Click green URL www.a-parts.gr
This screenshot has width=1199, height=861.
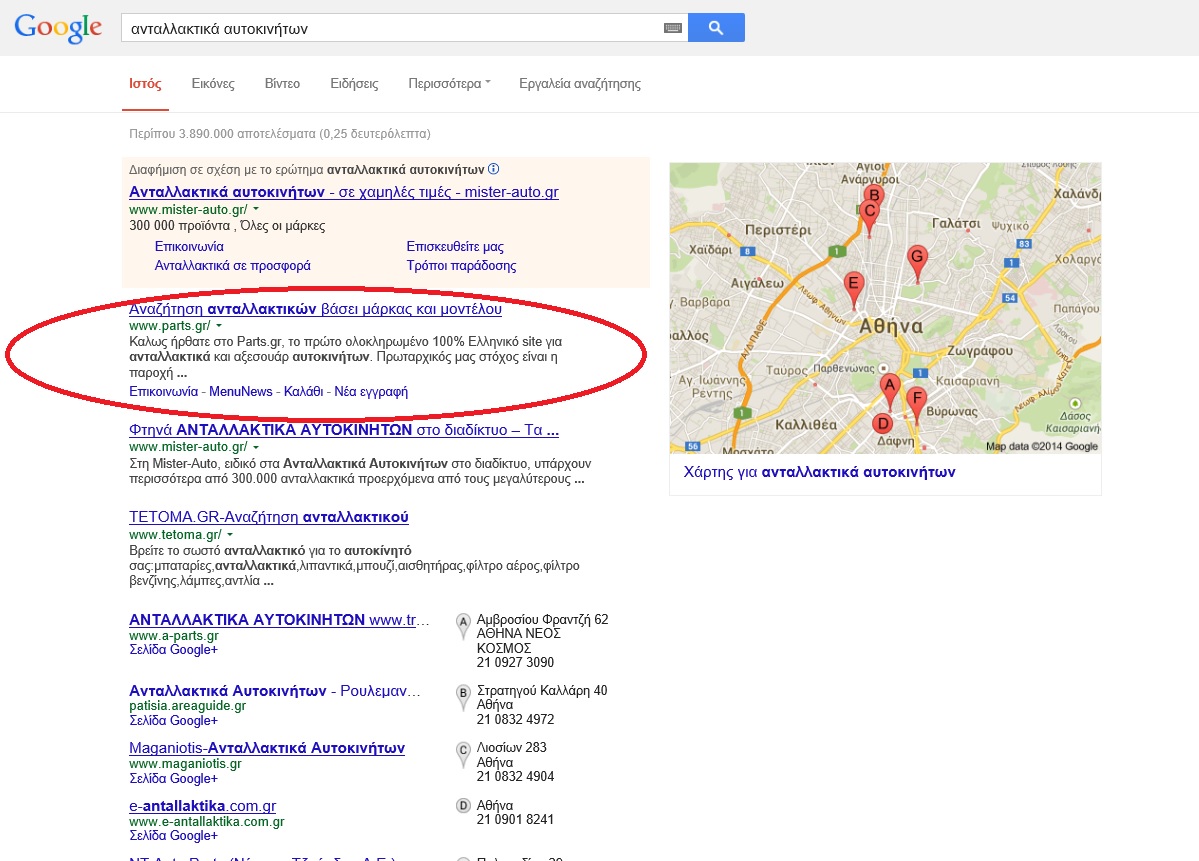[x=174, y=635]
